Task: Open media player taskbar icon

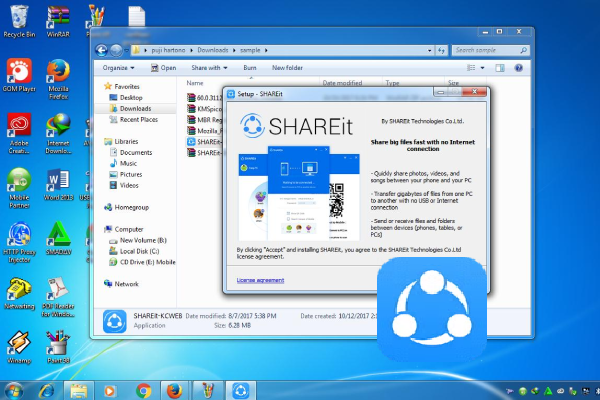Action: point(110,391)
